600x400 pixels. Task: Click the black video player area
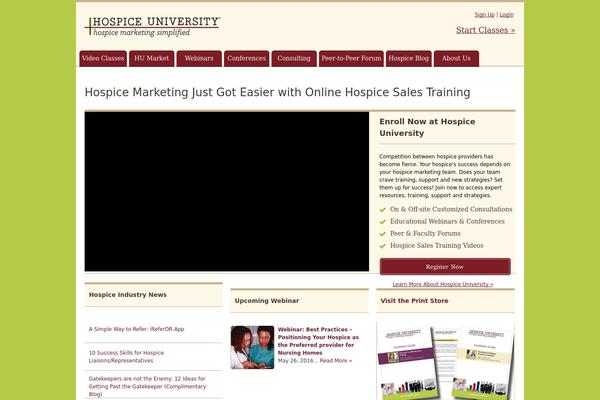(227, 191)
